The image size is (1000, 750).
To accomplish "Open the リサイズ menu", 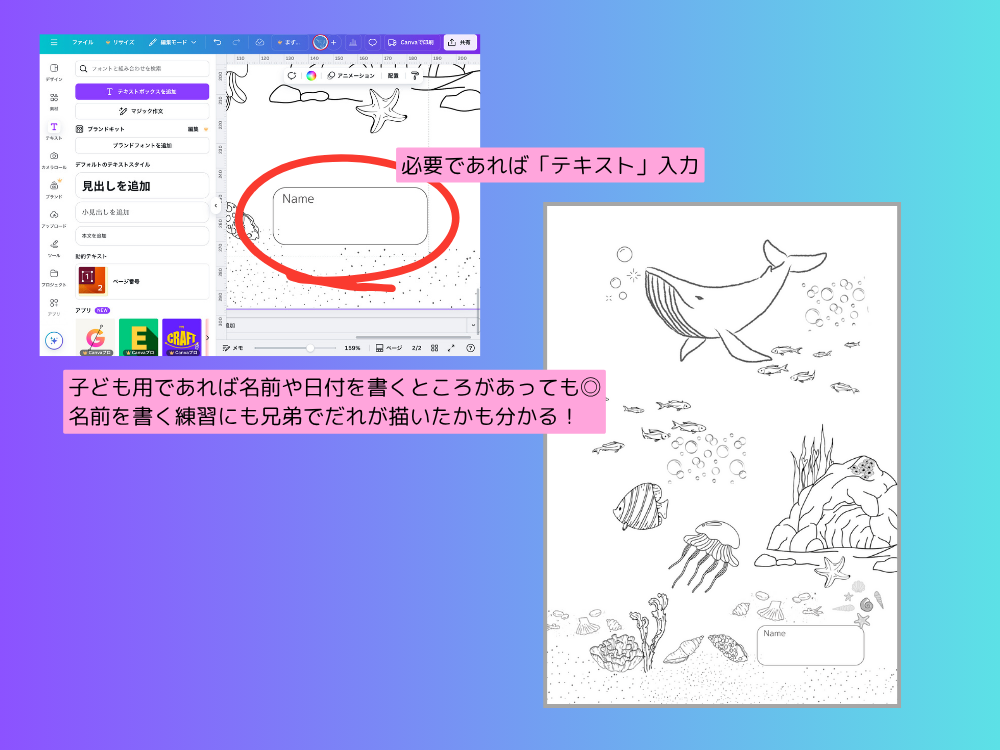I will [x=120, y=43].
